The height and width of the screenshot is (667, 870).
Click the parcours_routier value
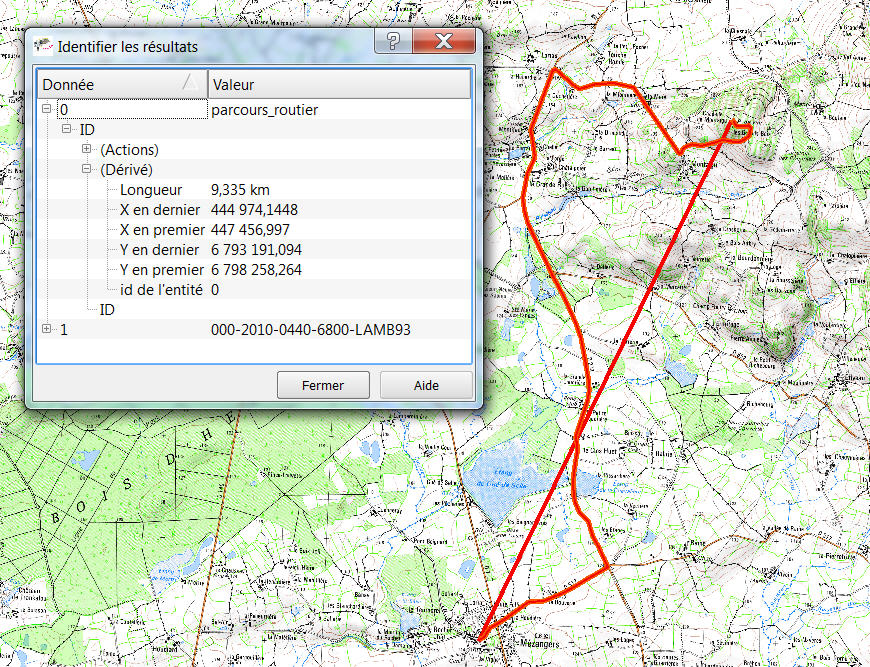(265, 110)
